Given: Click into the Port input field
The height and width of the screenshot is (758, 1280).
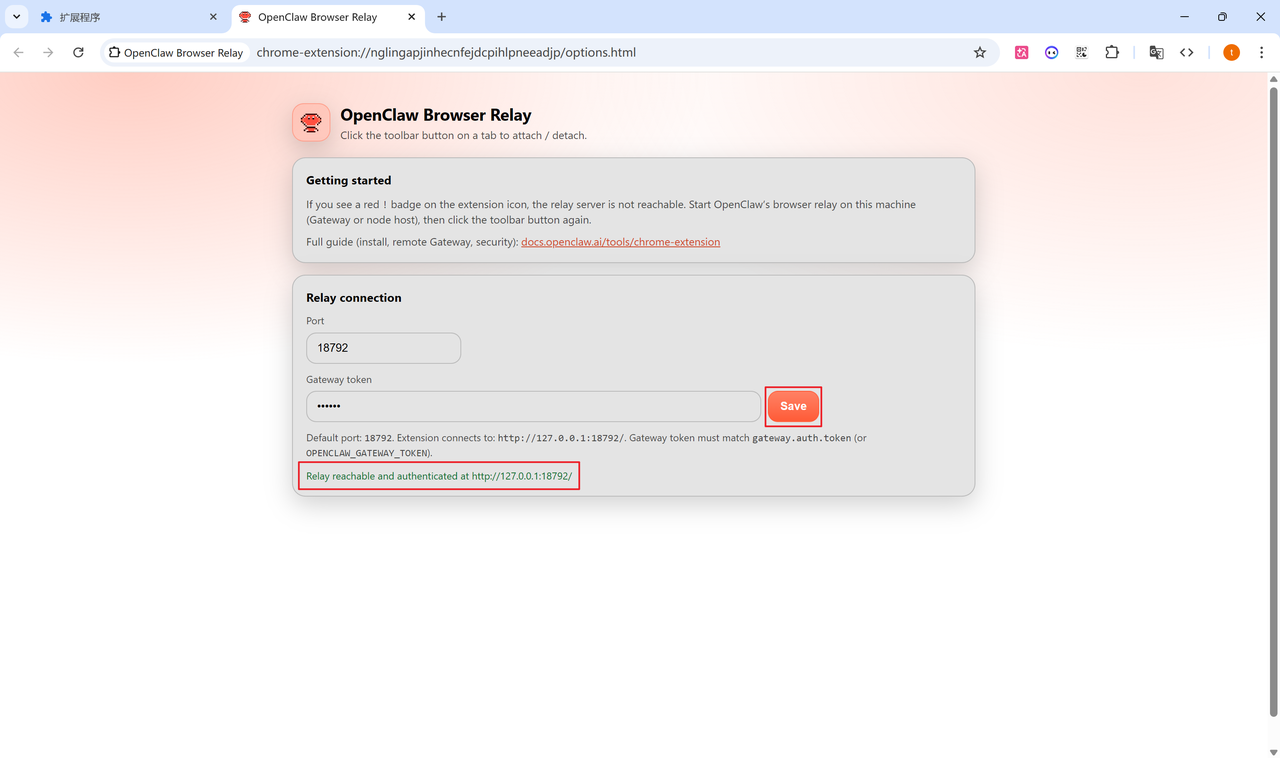Looking at the screenshot, I should click(383, 348).
